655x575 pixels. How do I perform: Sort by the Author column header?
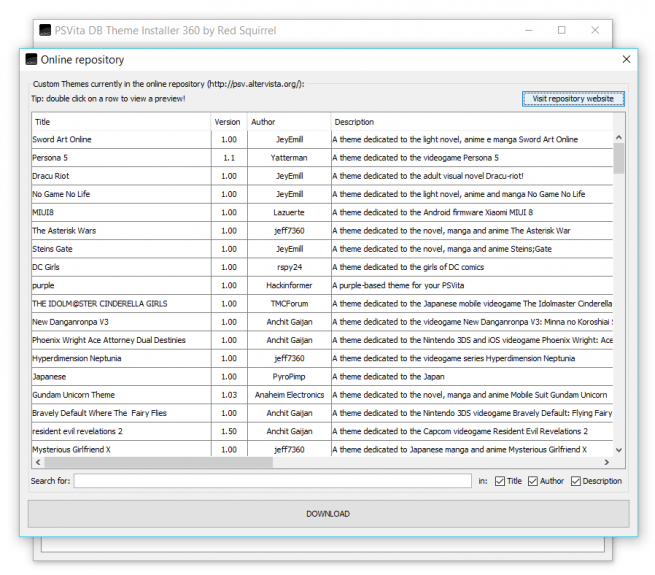click(288, 122)
